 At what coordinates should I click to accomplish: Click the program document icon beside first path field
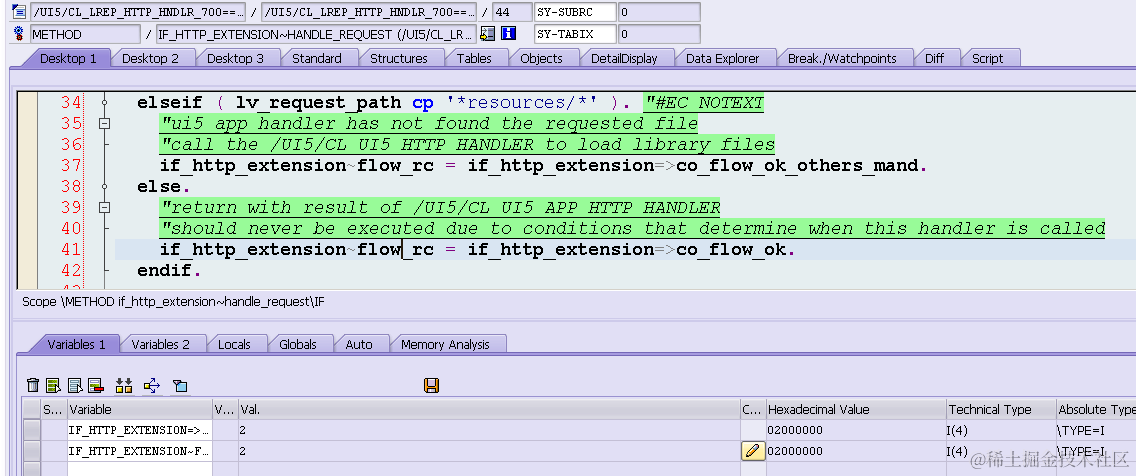(20, 12)
